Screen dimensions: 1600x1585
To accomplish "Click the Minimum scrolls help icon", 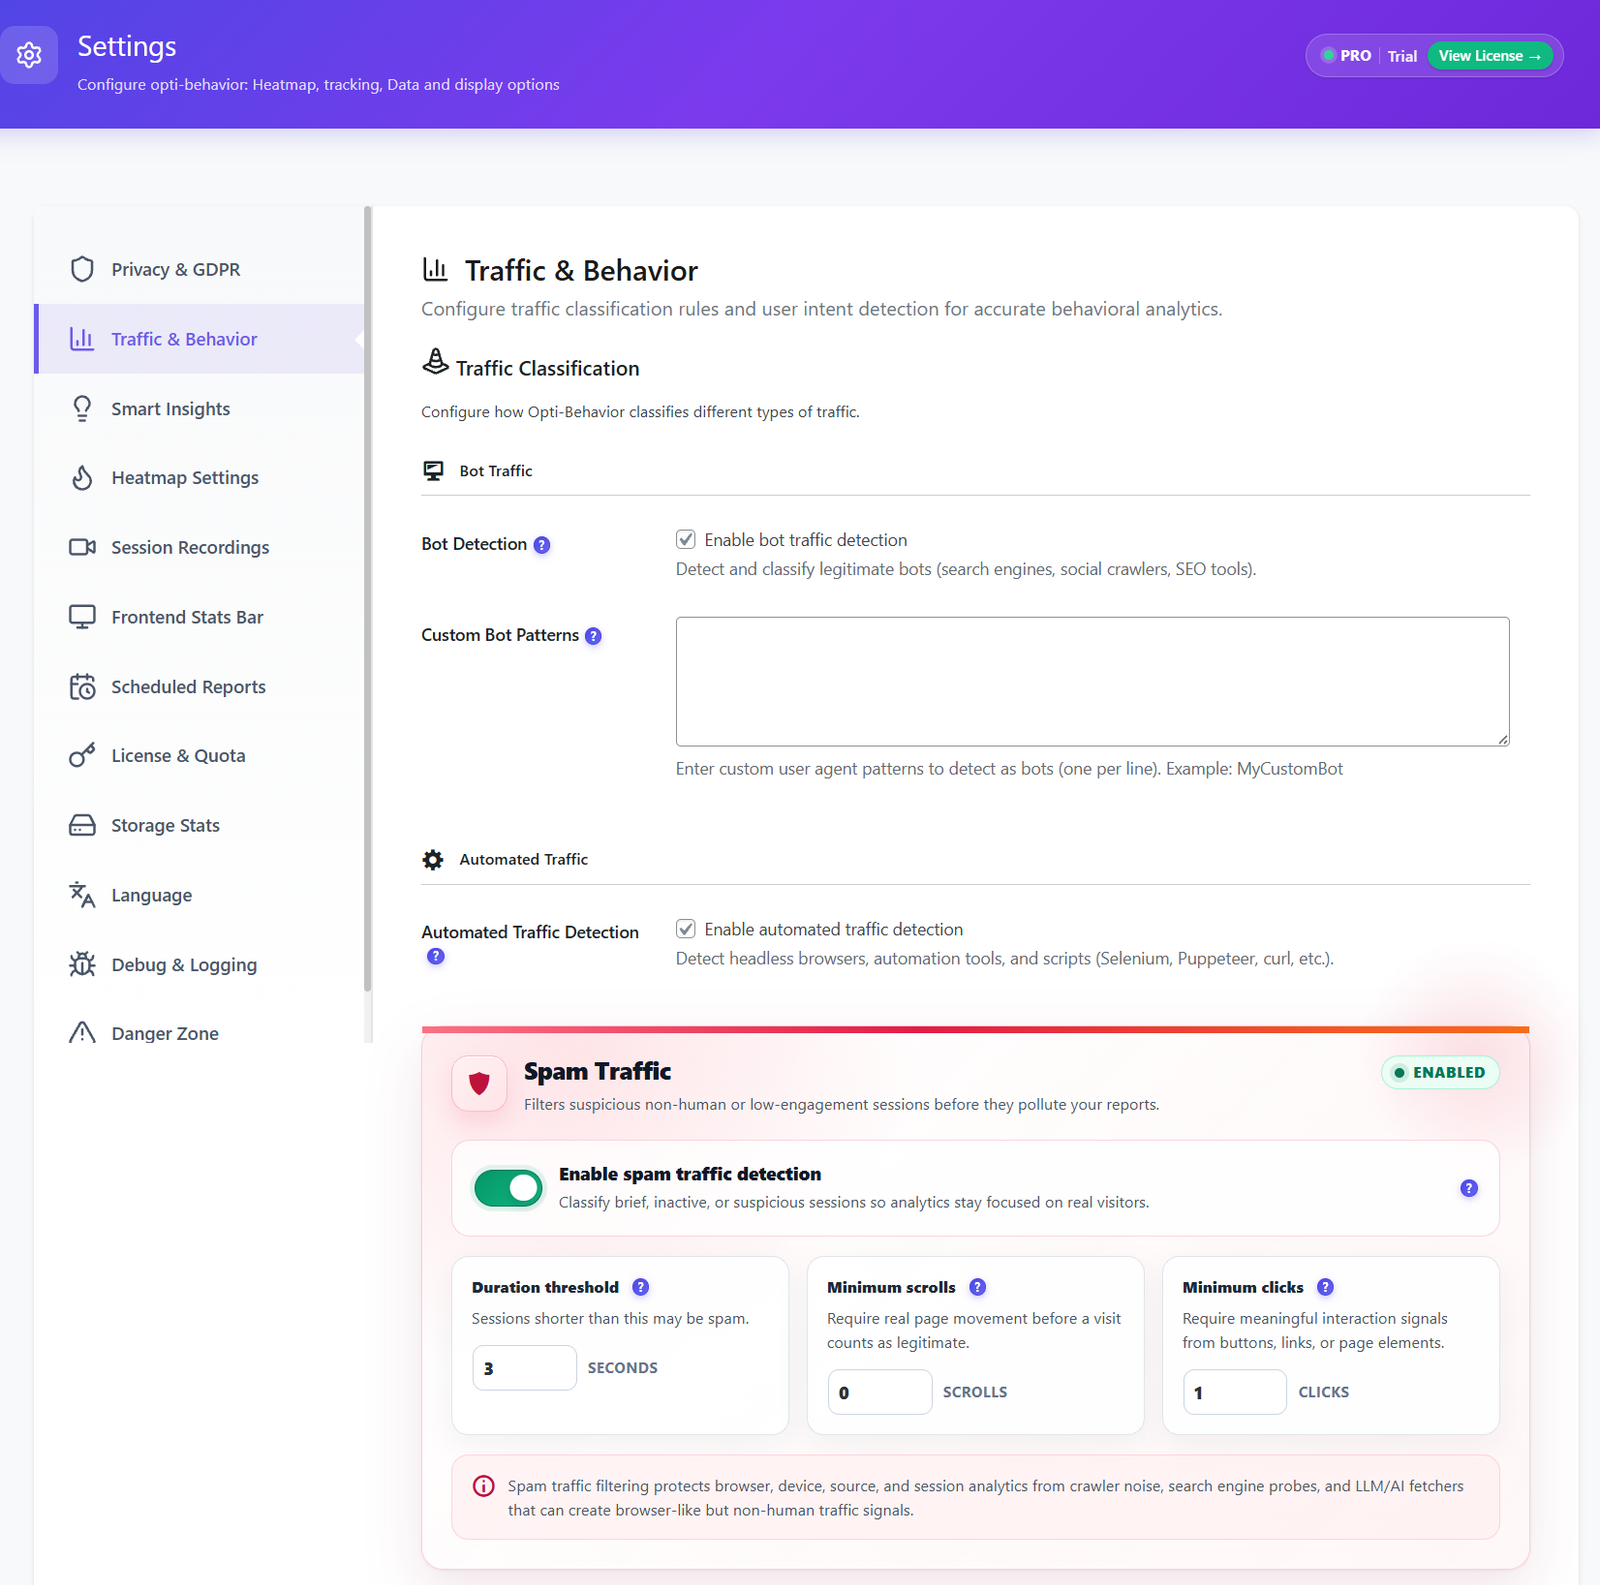I will point(978,1287).
